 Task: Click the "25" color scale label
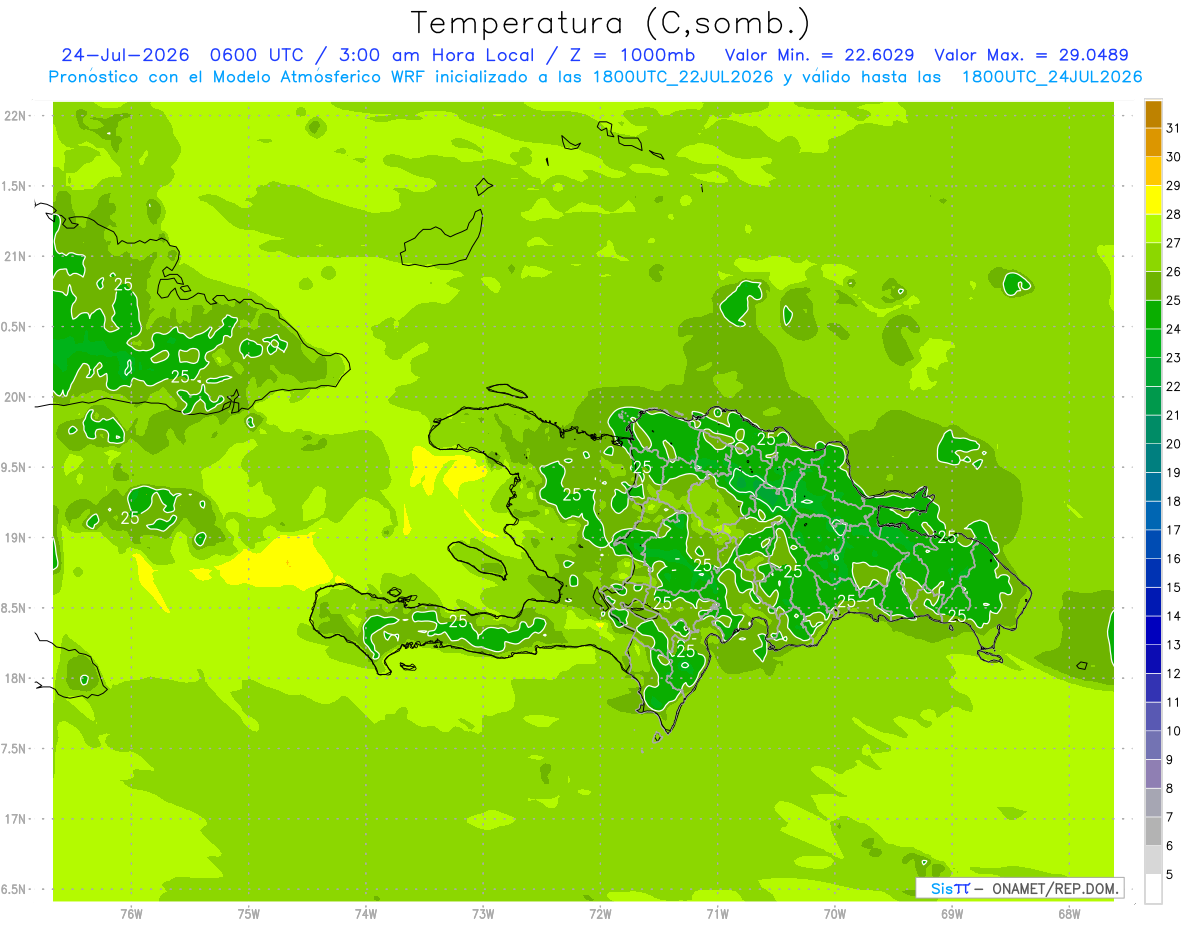(x=1174, y=300)
